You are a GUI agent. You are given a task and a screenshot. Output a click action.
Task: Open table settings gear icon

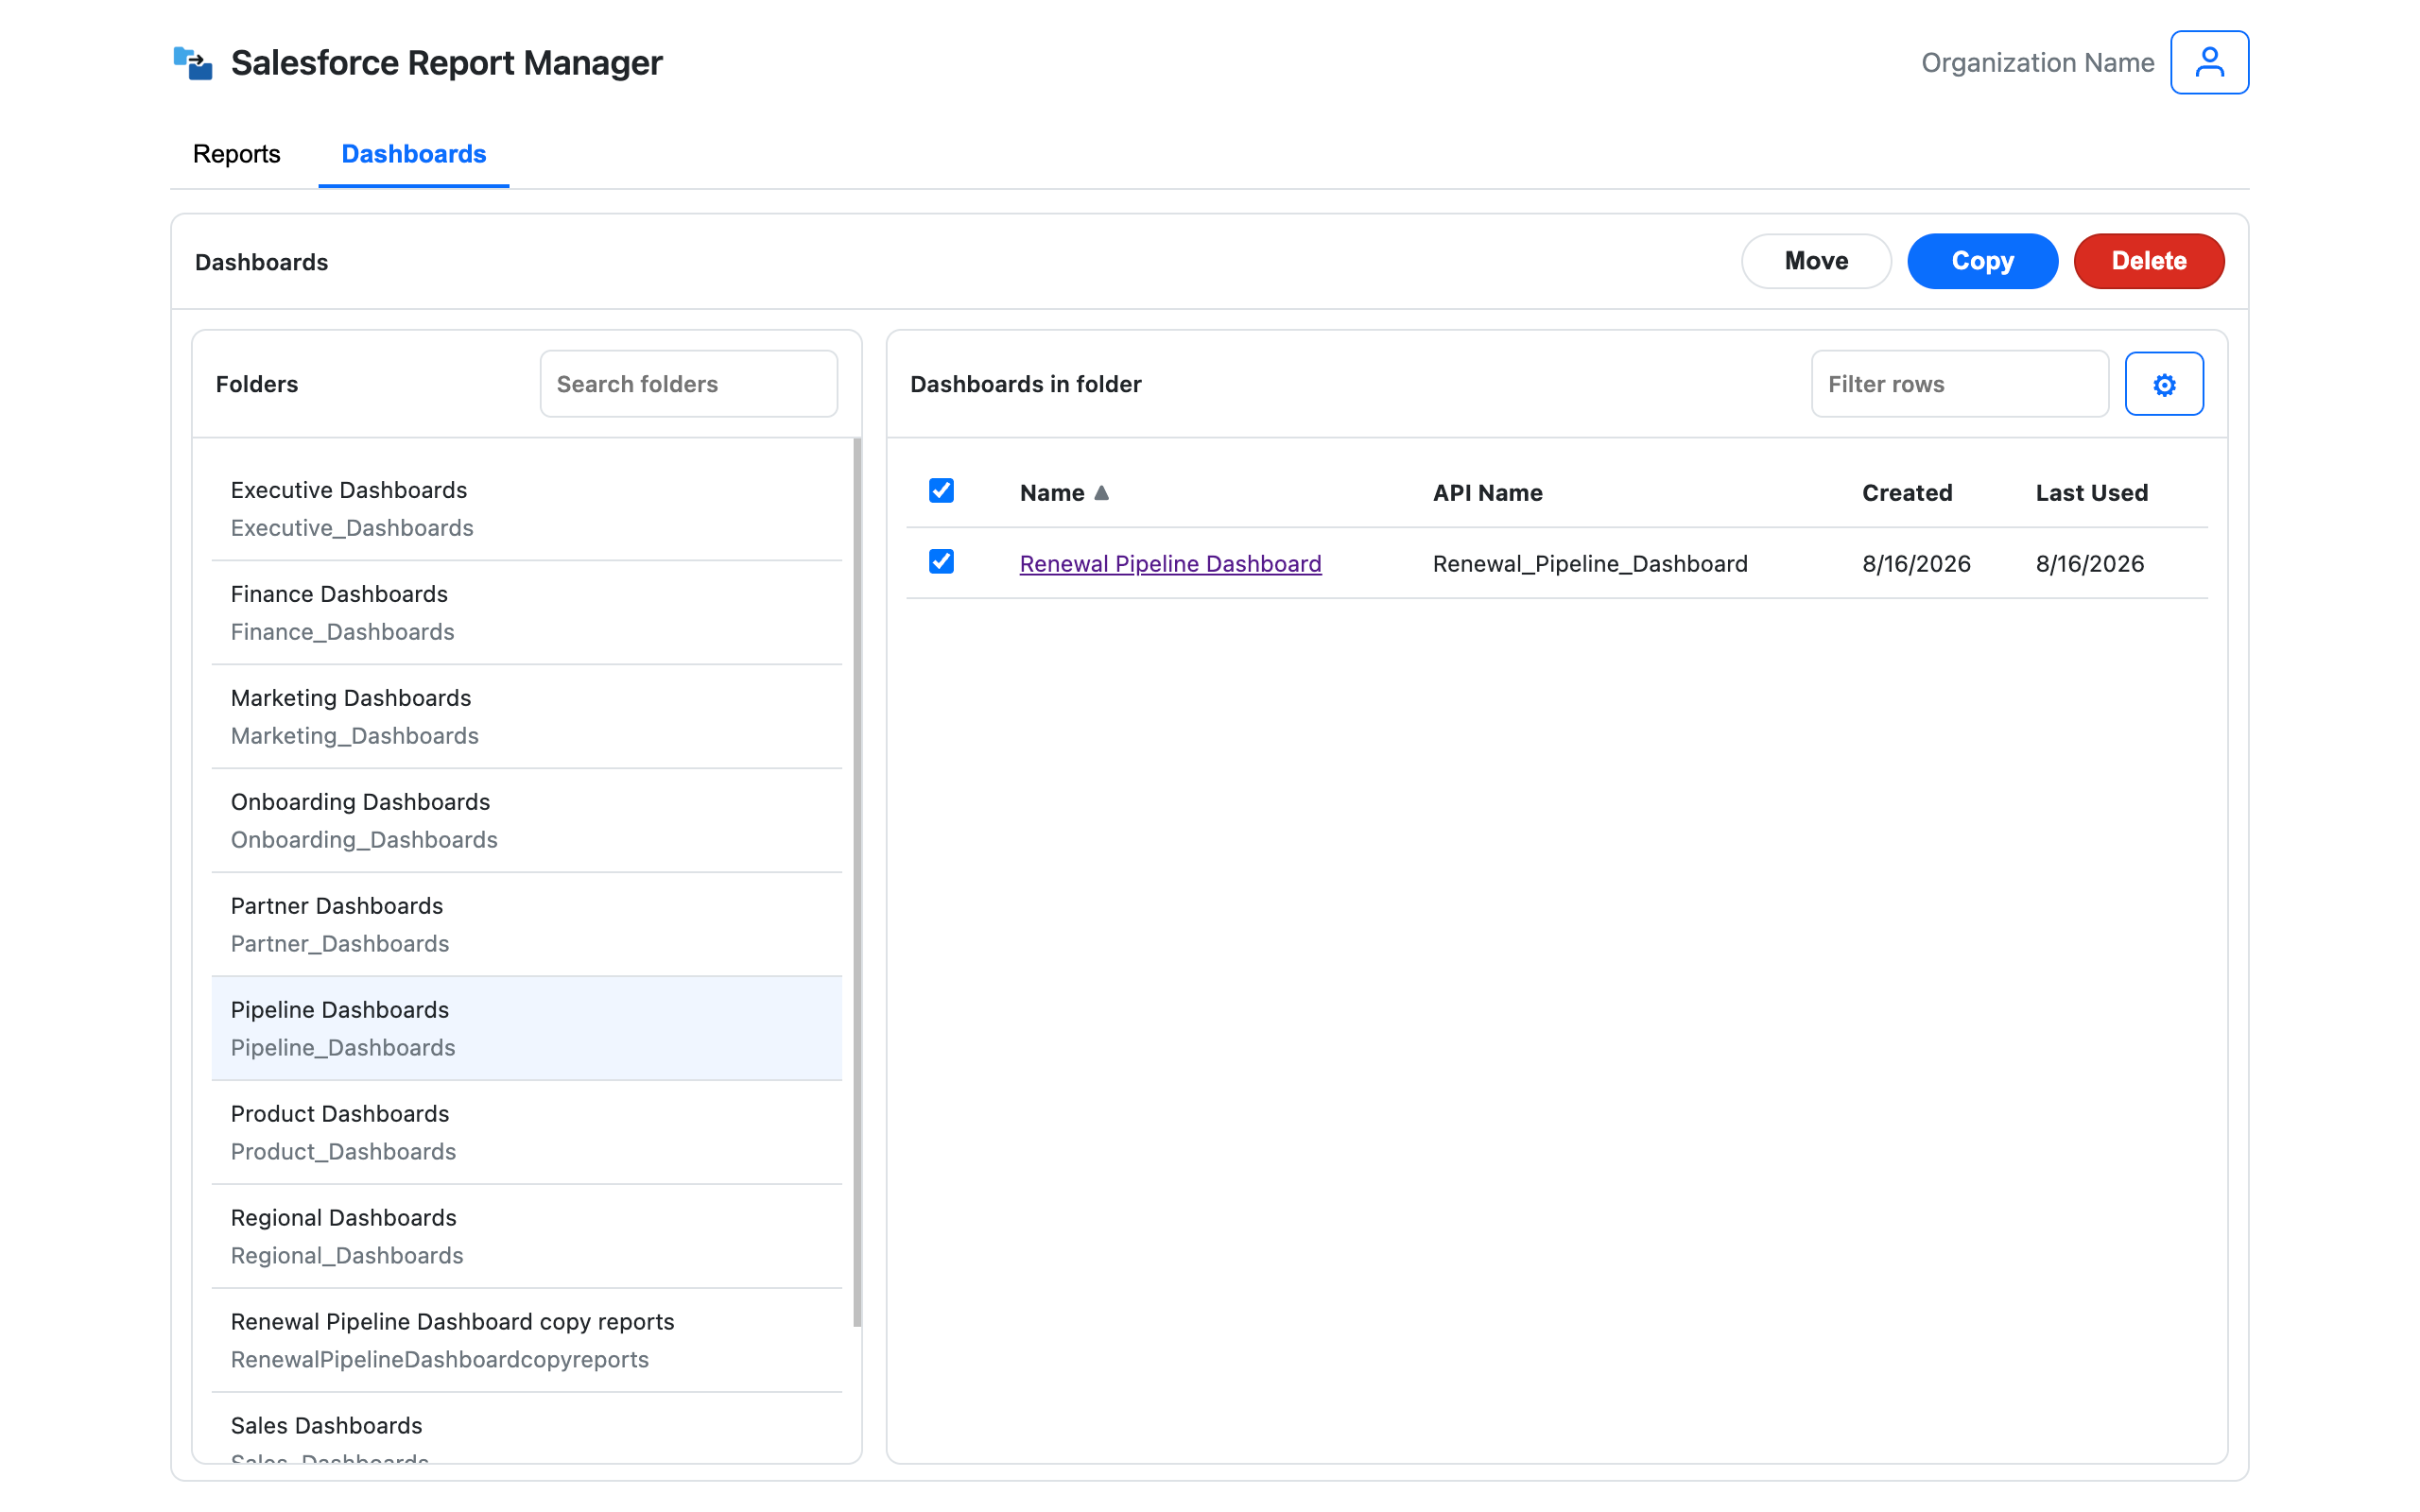[2164, 384]
